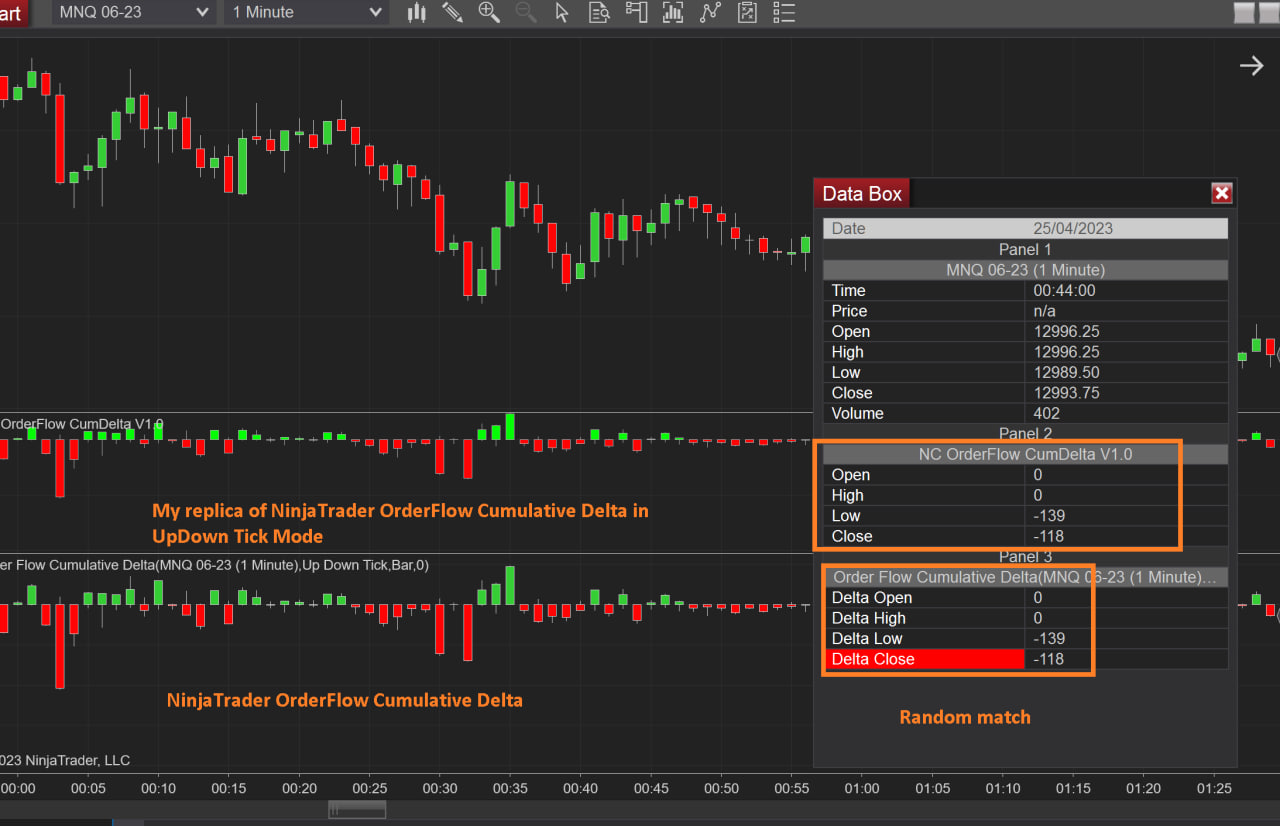The width and height of the screenshot is (1280, 826).
Task: Select the chart style candlestick icon
Action: point(416,13)
